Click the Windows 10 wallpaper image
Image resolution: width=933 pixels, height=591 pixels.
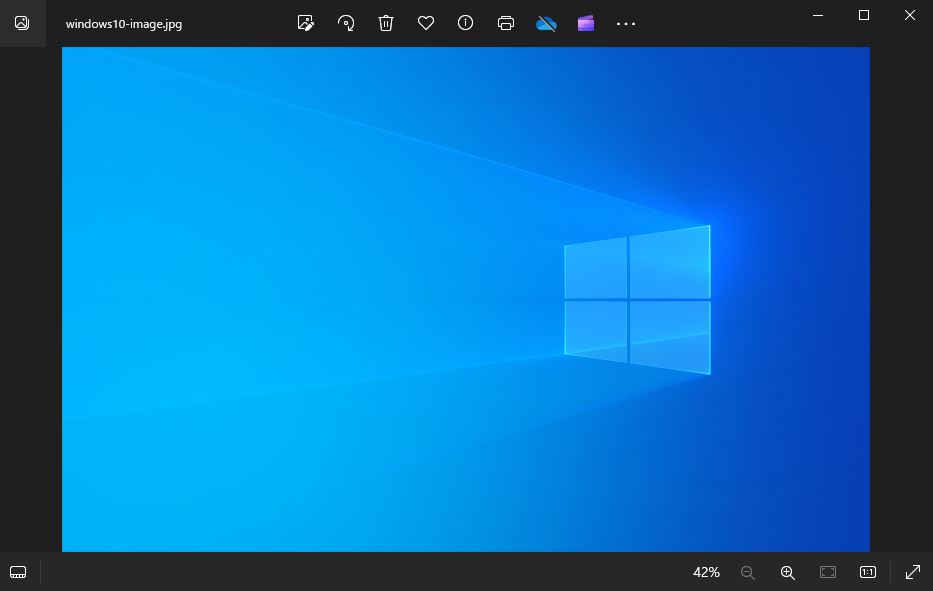pyautogui.click(x=466, y=299)
